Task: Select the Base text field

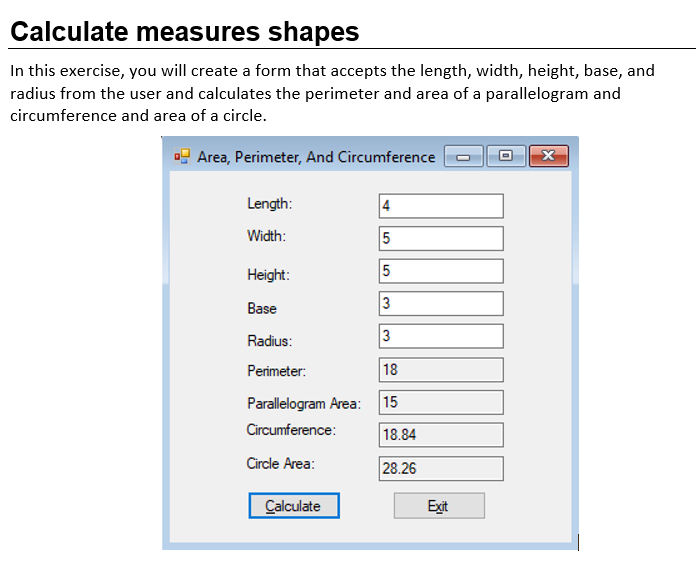Action: click(x=440, y=303)
